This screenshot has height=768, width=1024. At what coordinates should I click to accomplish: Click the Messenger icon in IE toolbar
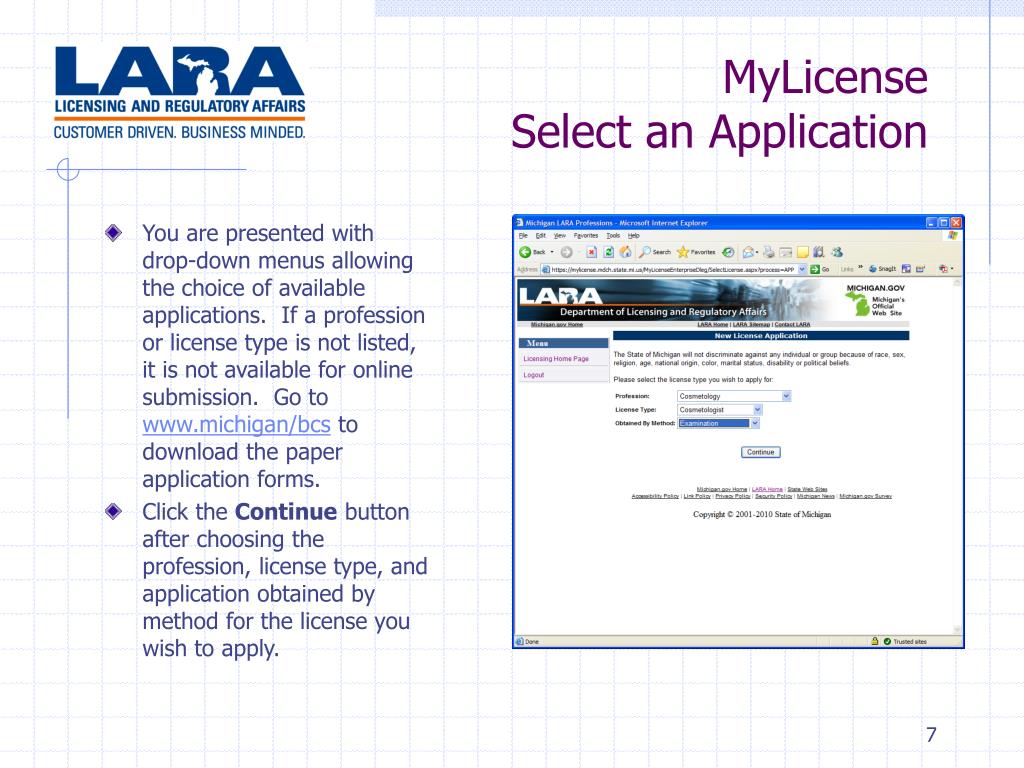click(837, 252)
